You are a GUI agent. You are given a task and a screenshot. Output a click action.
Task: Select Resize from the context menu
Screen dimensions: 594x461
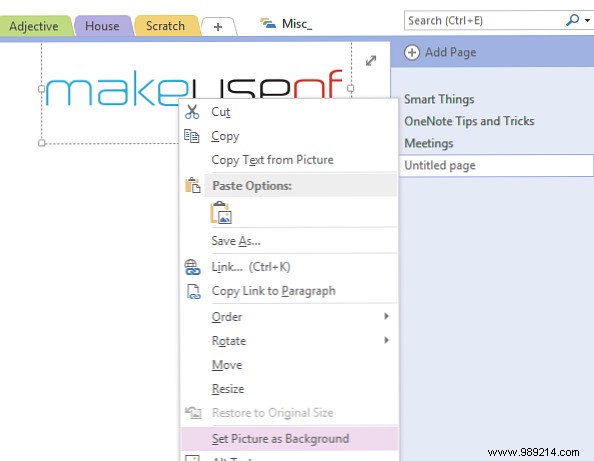pyautogui.click(x=289, y=389)
